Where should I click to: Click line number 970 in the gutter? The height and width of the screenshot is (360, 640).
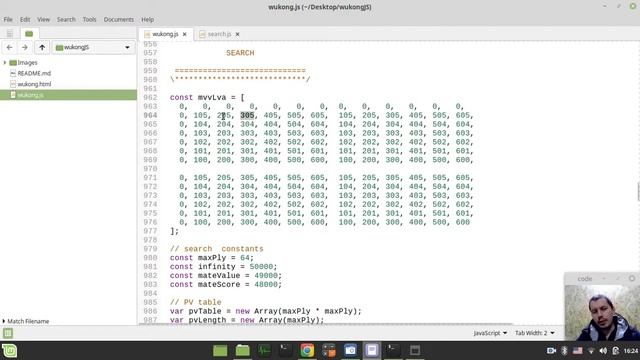click(x=150, y=169)
